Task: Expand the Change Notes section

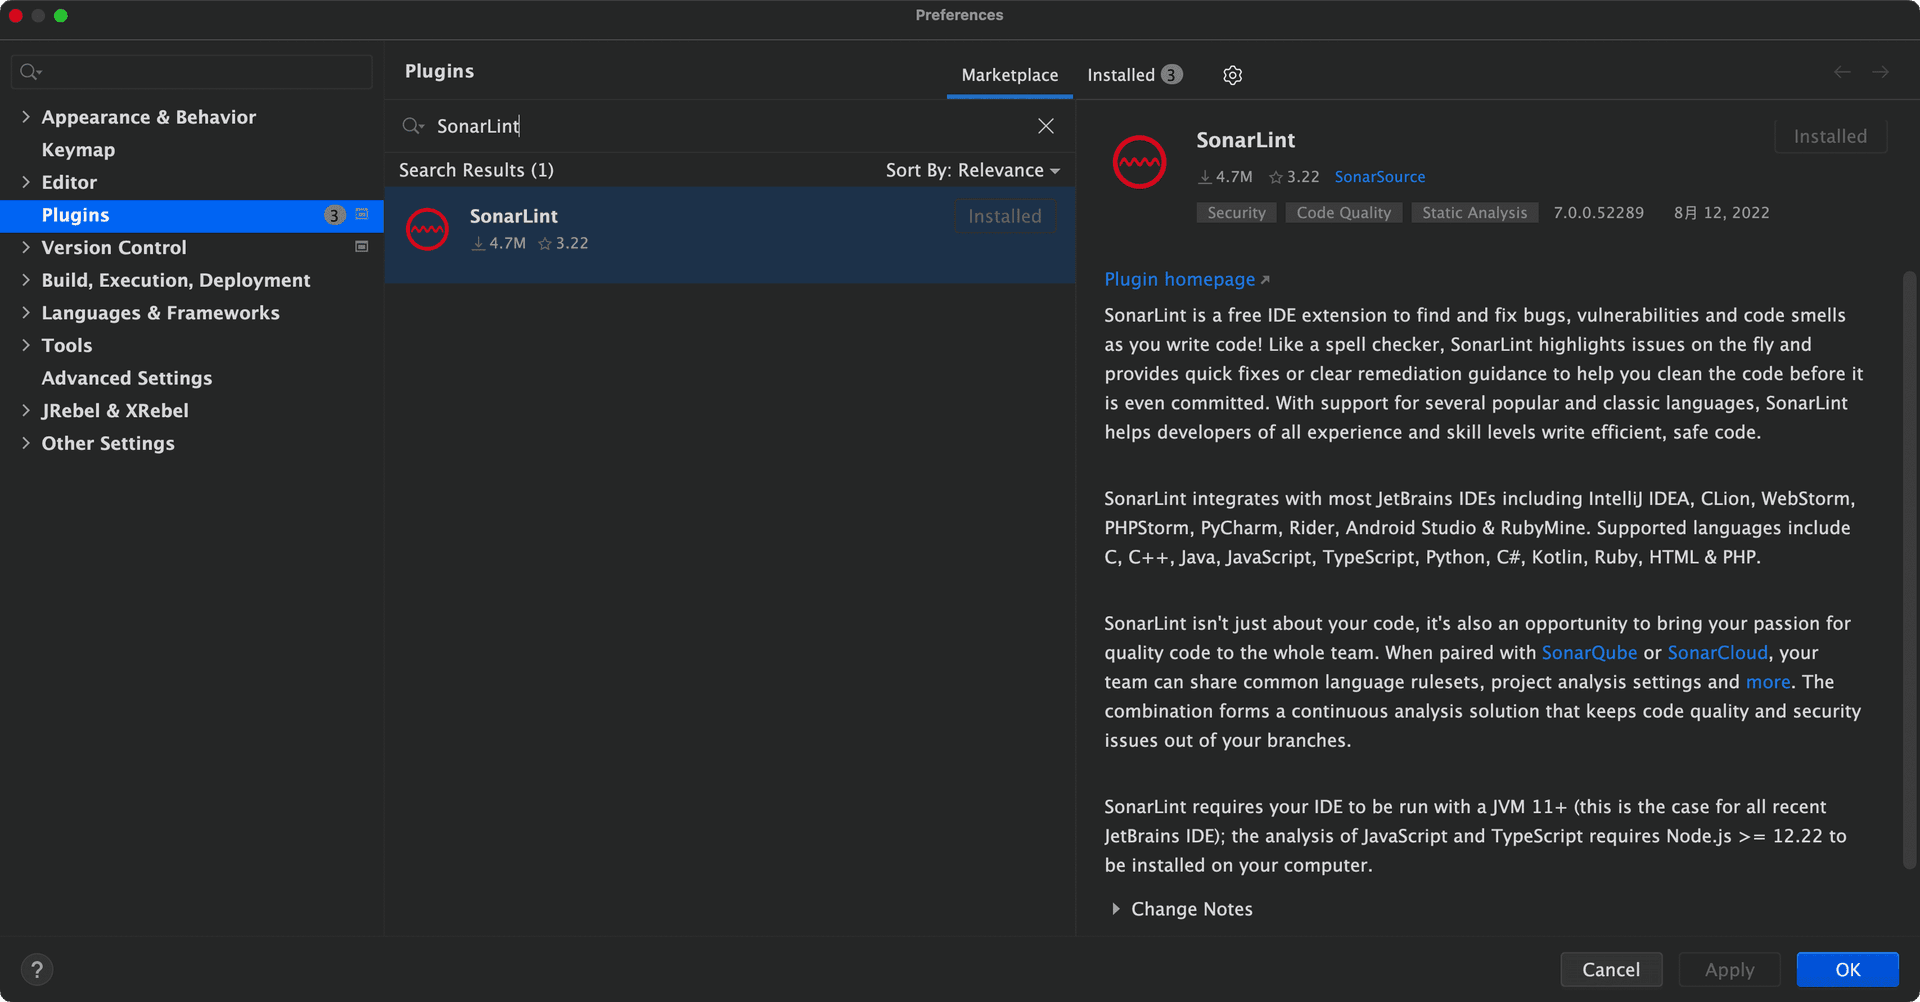Action: 1115,909
